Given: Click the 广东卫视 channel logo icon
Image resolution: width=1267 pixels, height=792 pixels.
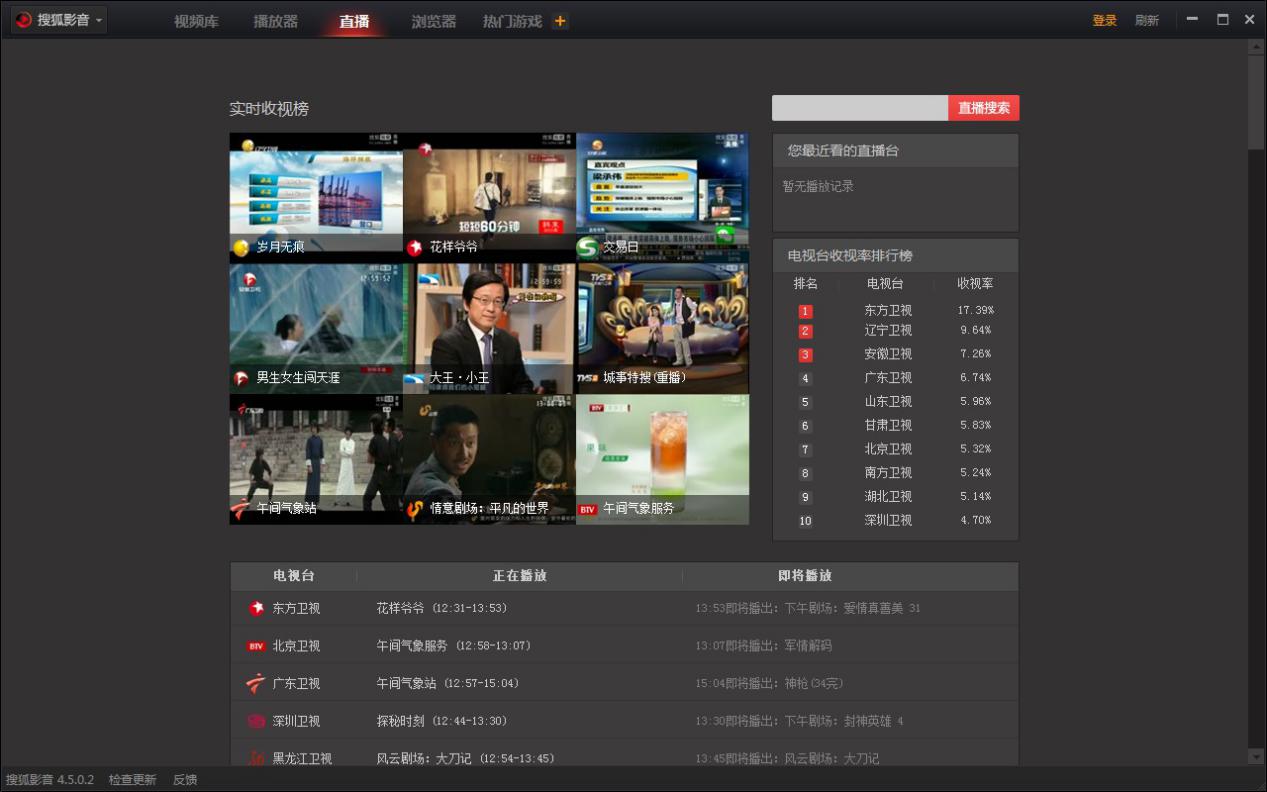Looking at the screenshot, I should point(256,684).
